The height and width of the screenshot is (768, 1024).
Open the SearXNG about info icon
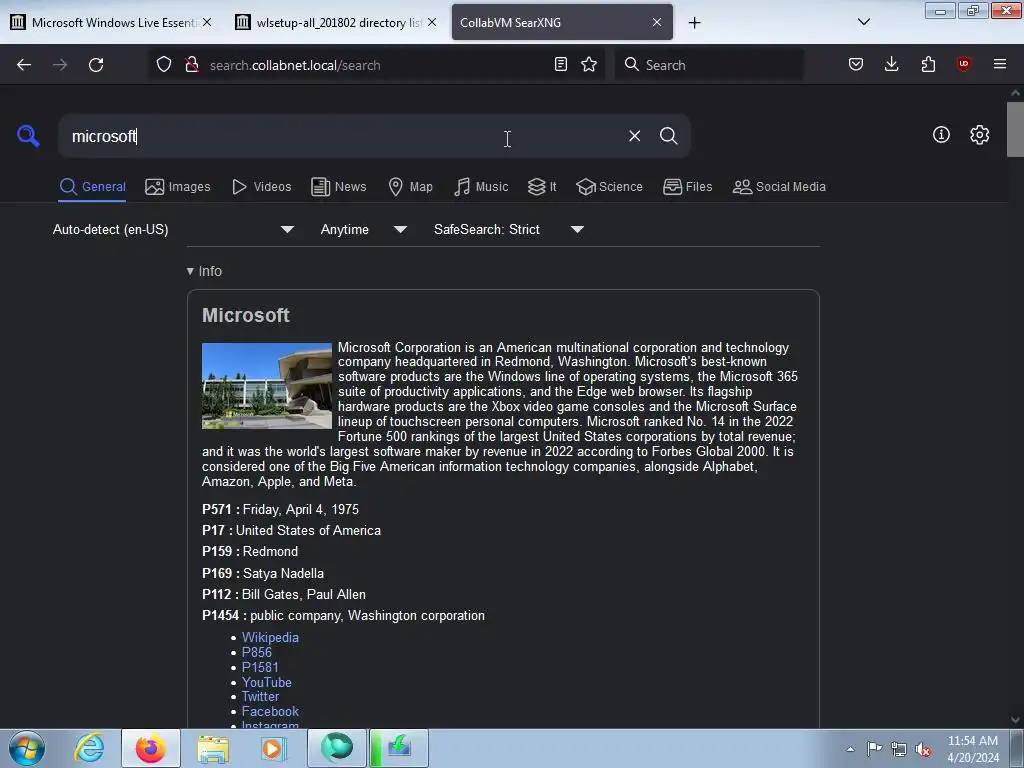(941, 135)
